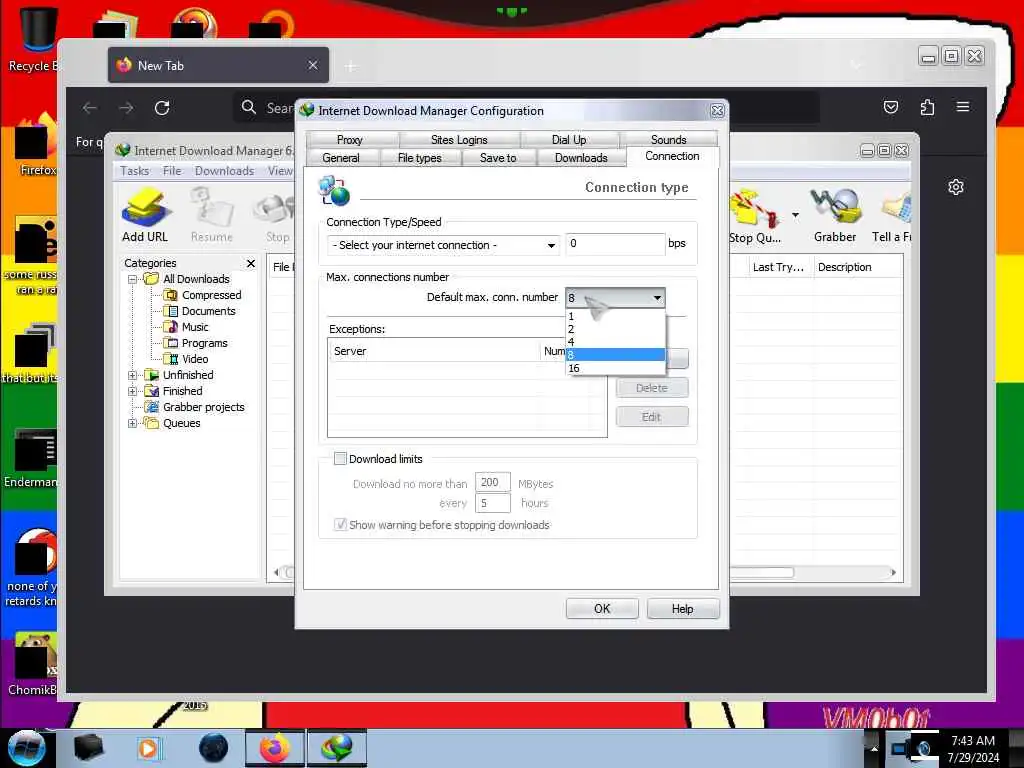Toggle Show warning before stopping downloads
Viewport: 1024px width, 768px height.
pos(340,524)
